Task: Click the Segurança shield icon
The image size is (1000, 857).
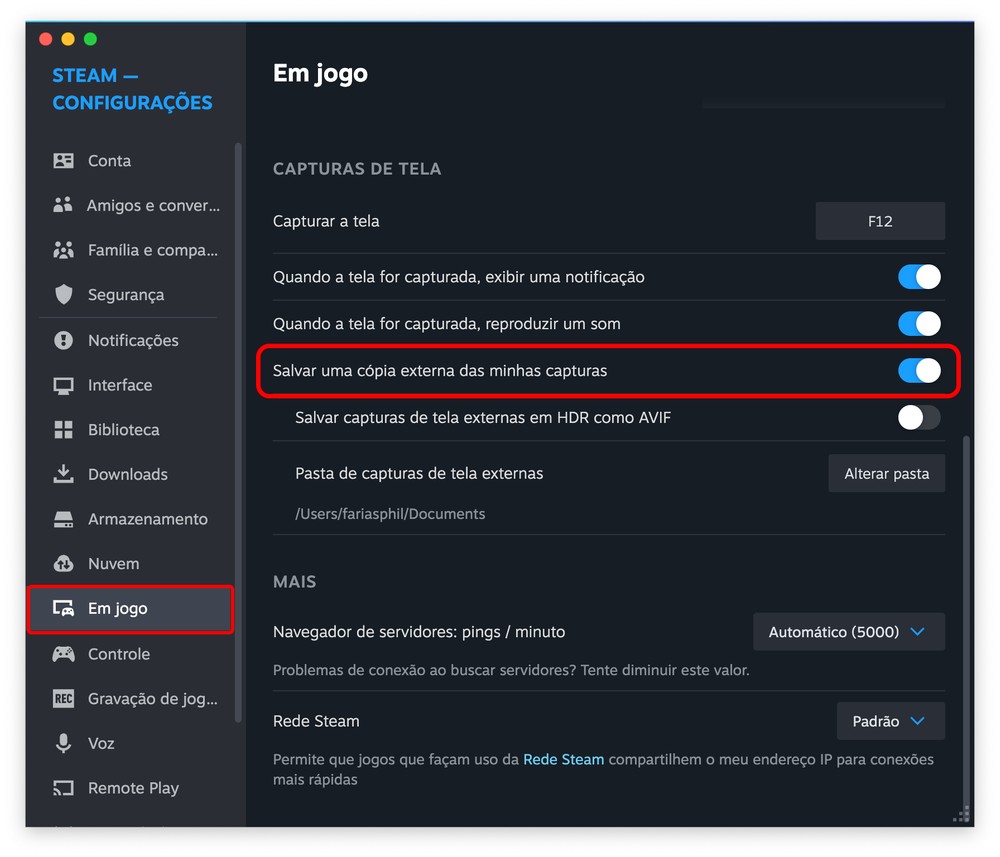Action: coord(63,295)
